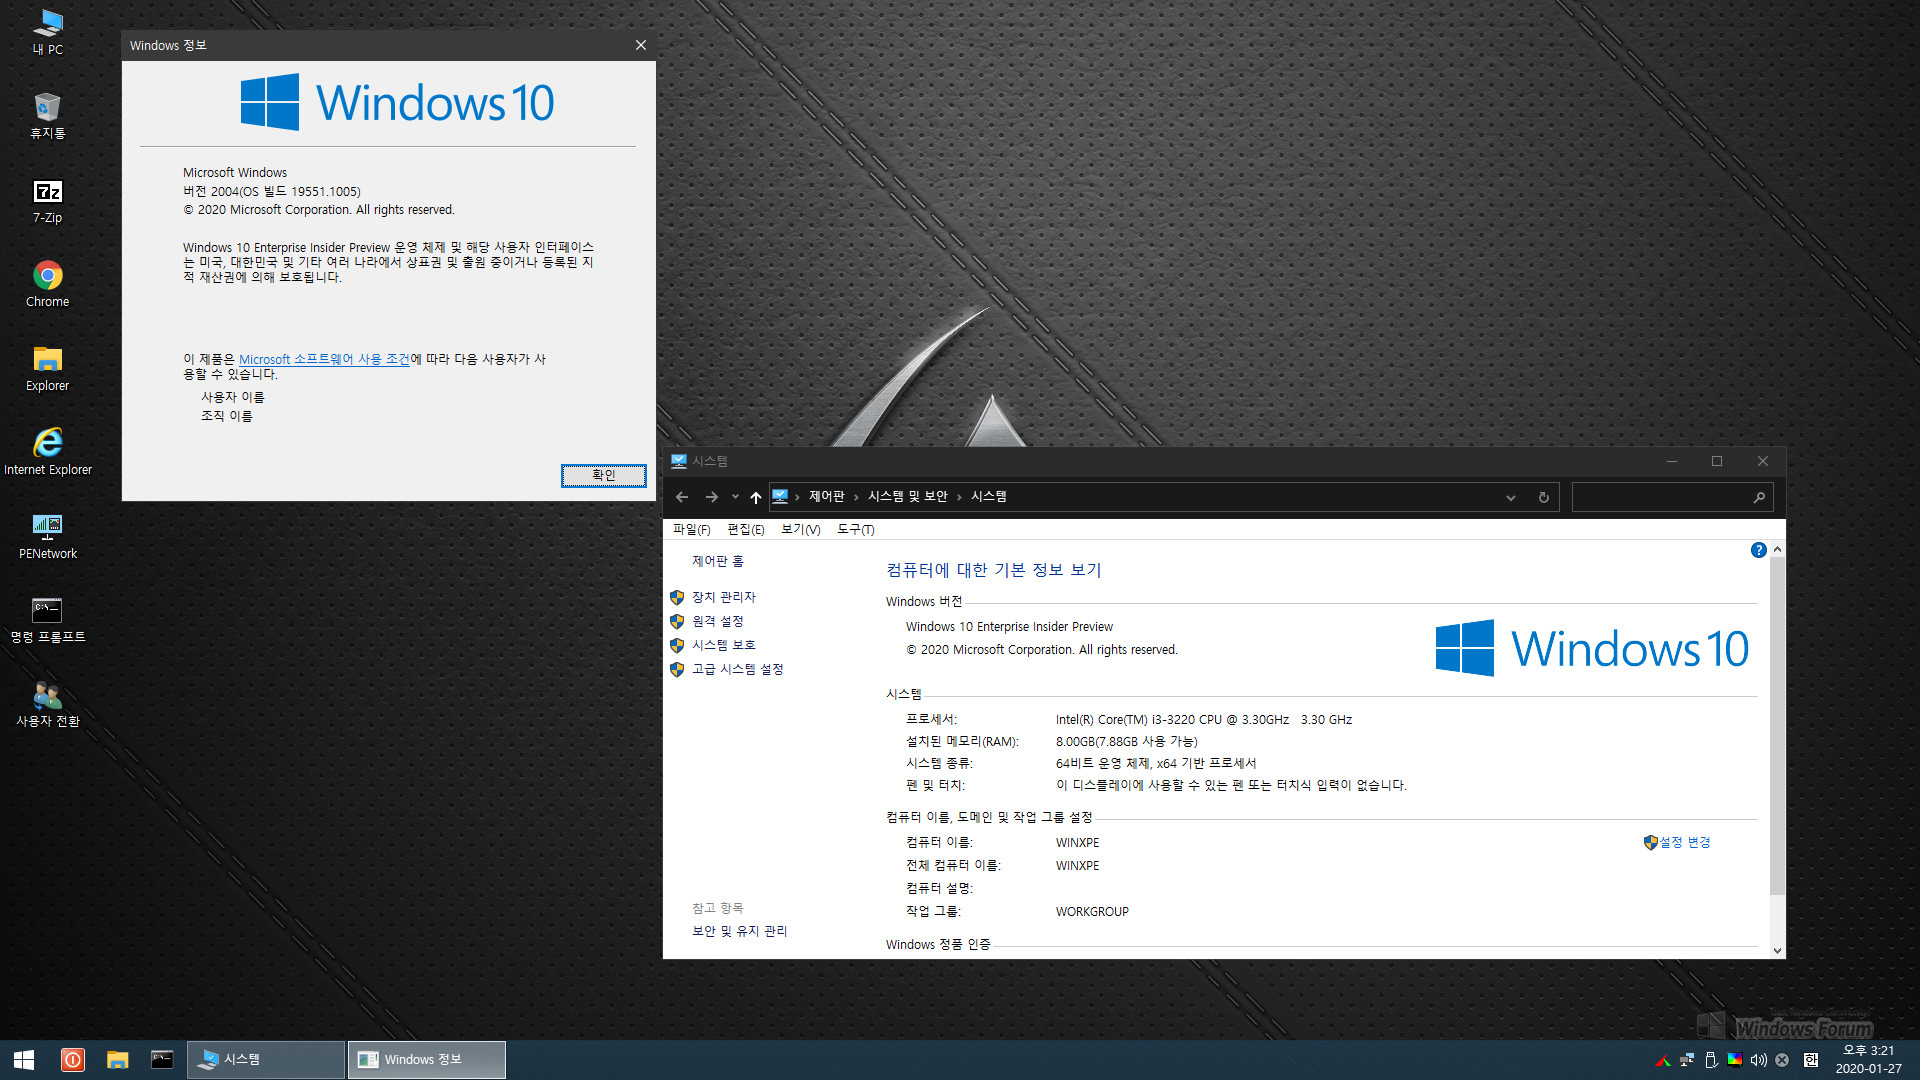Click 시스템 보호 in left panel
Viewport: 1920px width, 1080px height.
[x=724, y=645]
